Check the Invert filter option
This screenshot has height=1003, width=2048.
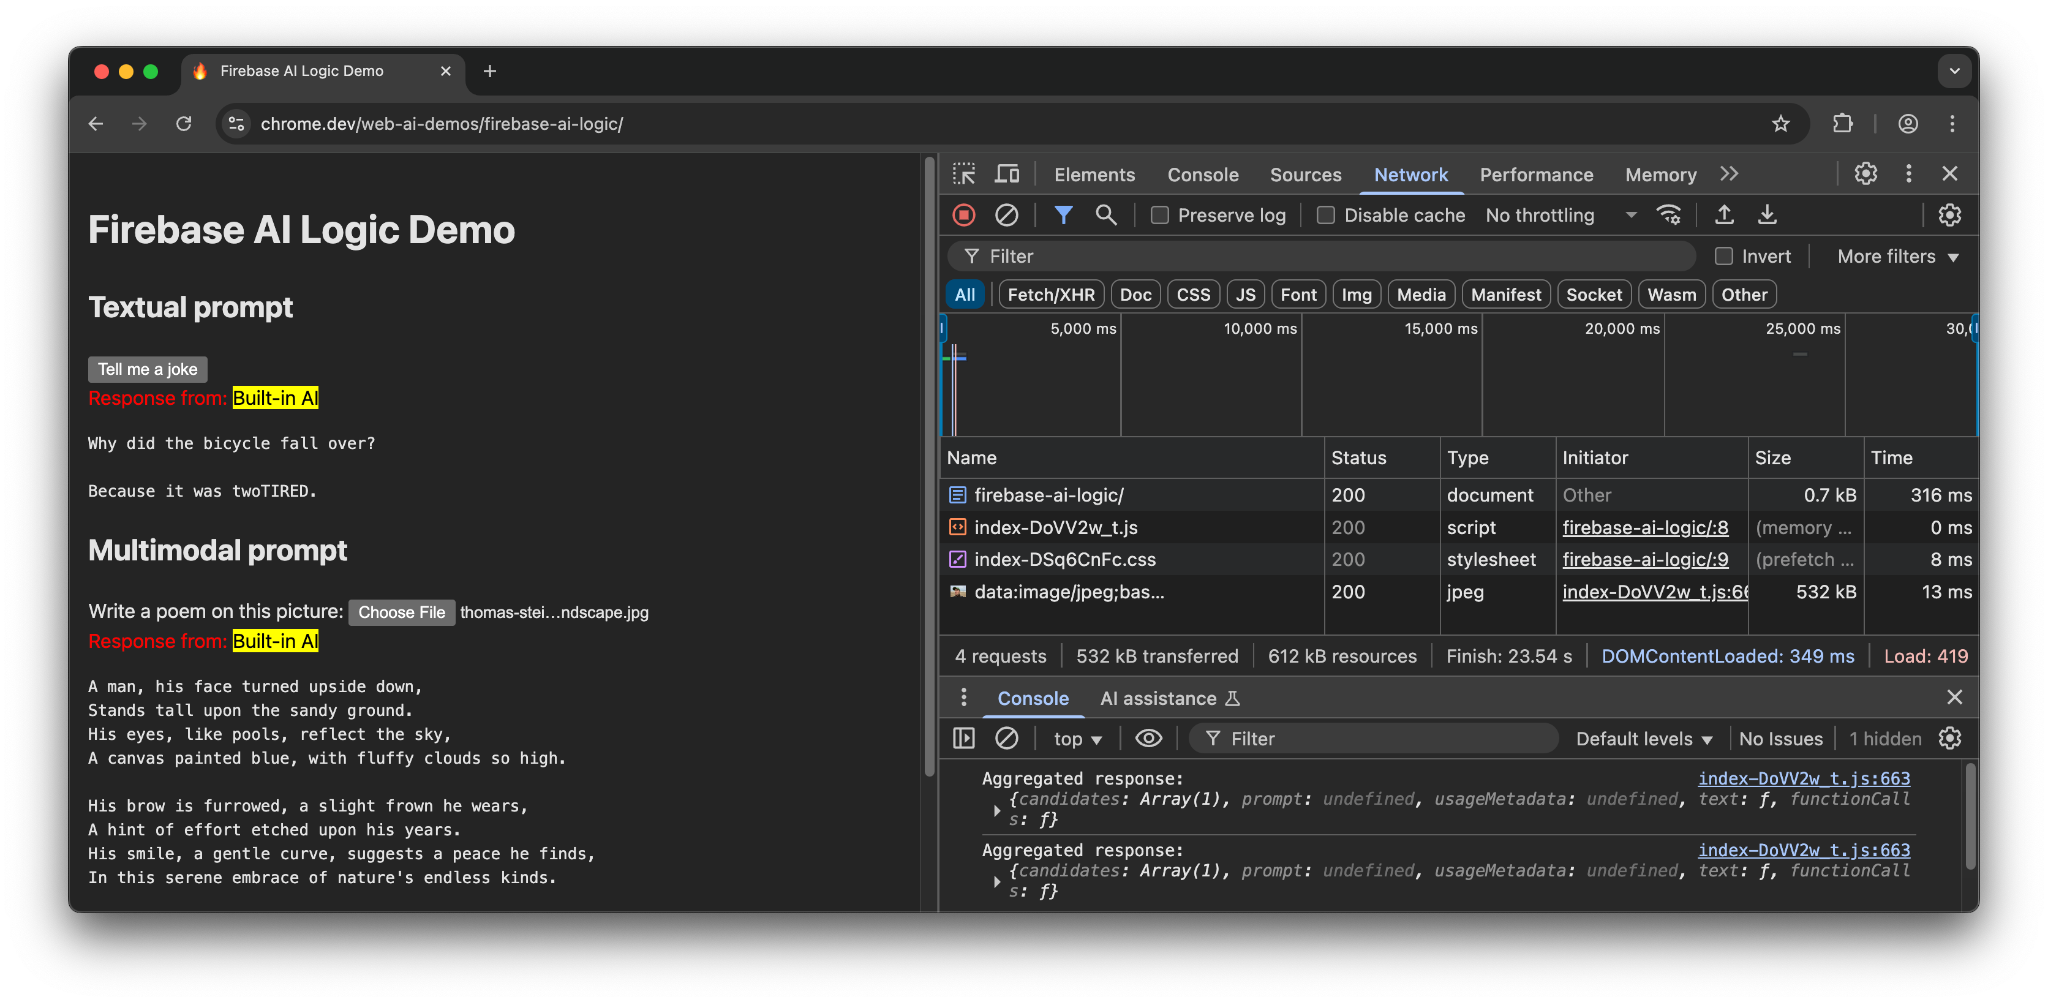coord(1723,256)
